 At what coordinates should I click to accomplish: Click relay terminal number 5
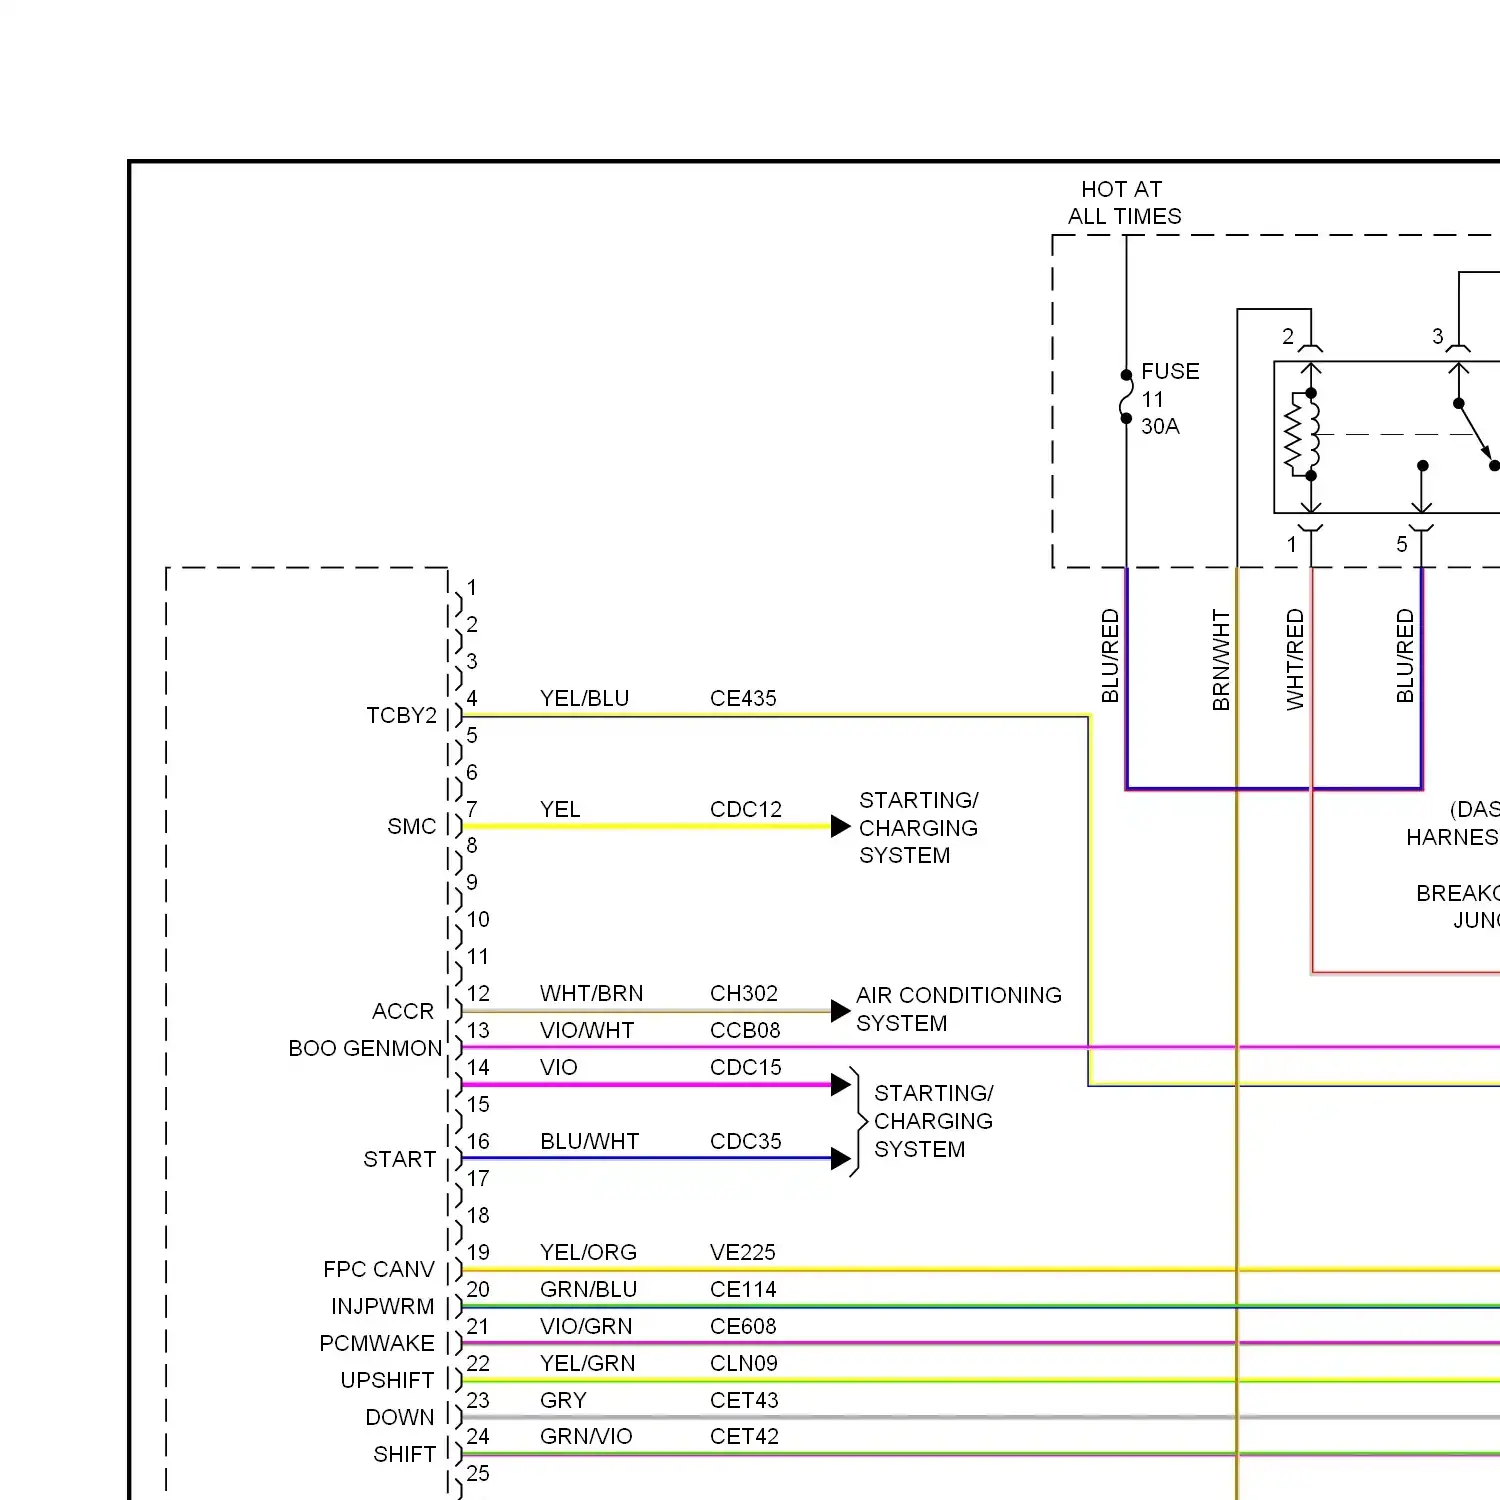pos(1402,545)
